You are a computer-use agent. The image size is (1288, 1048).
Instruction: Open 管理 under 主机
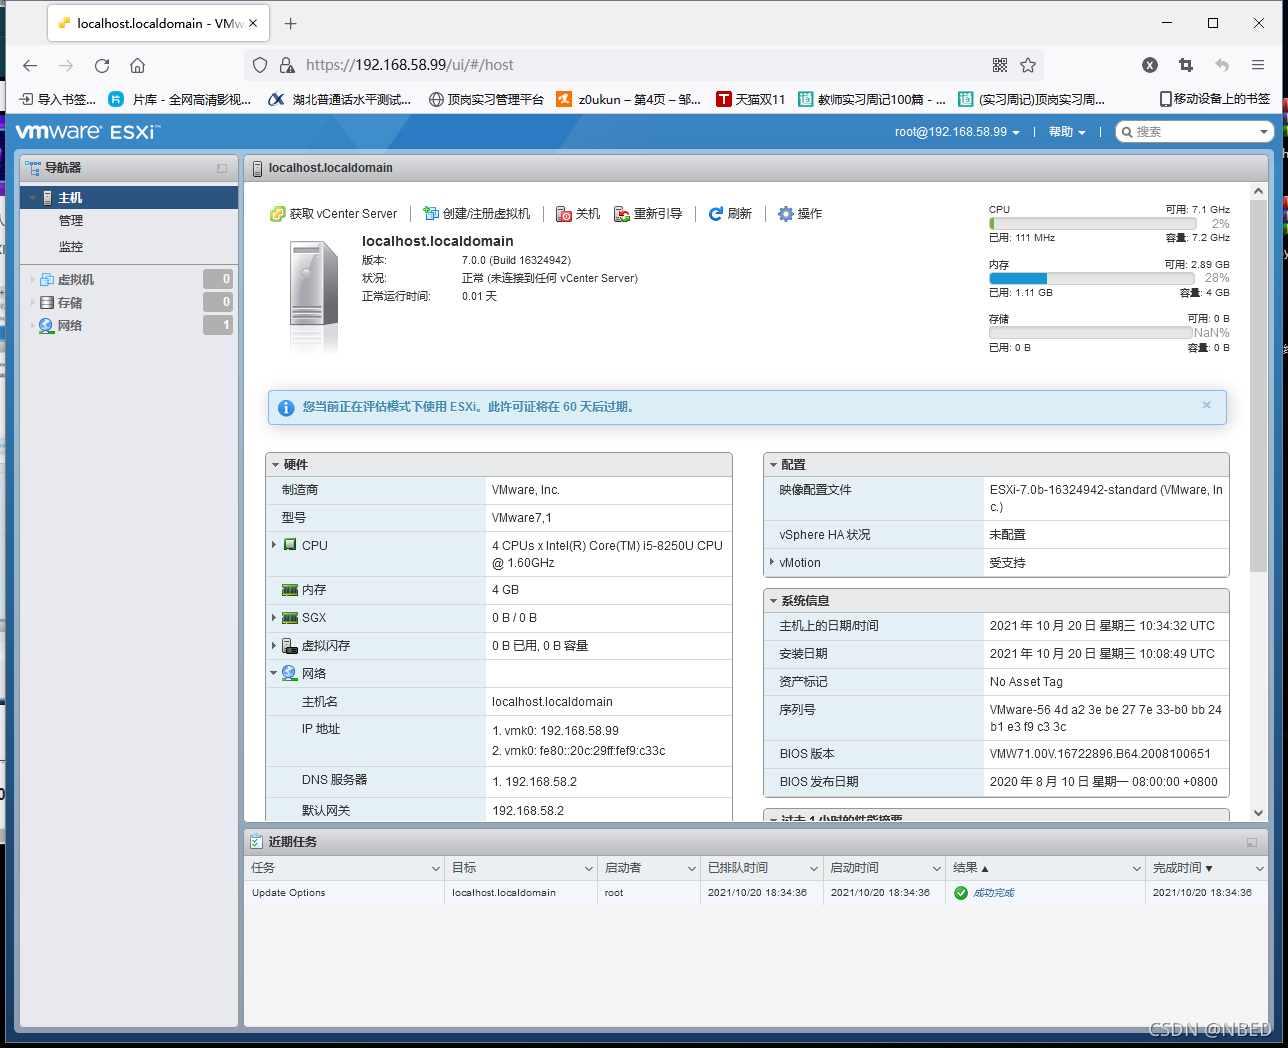click(x=71, y=221)
